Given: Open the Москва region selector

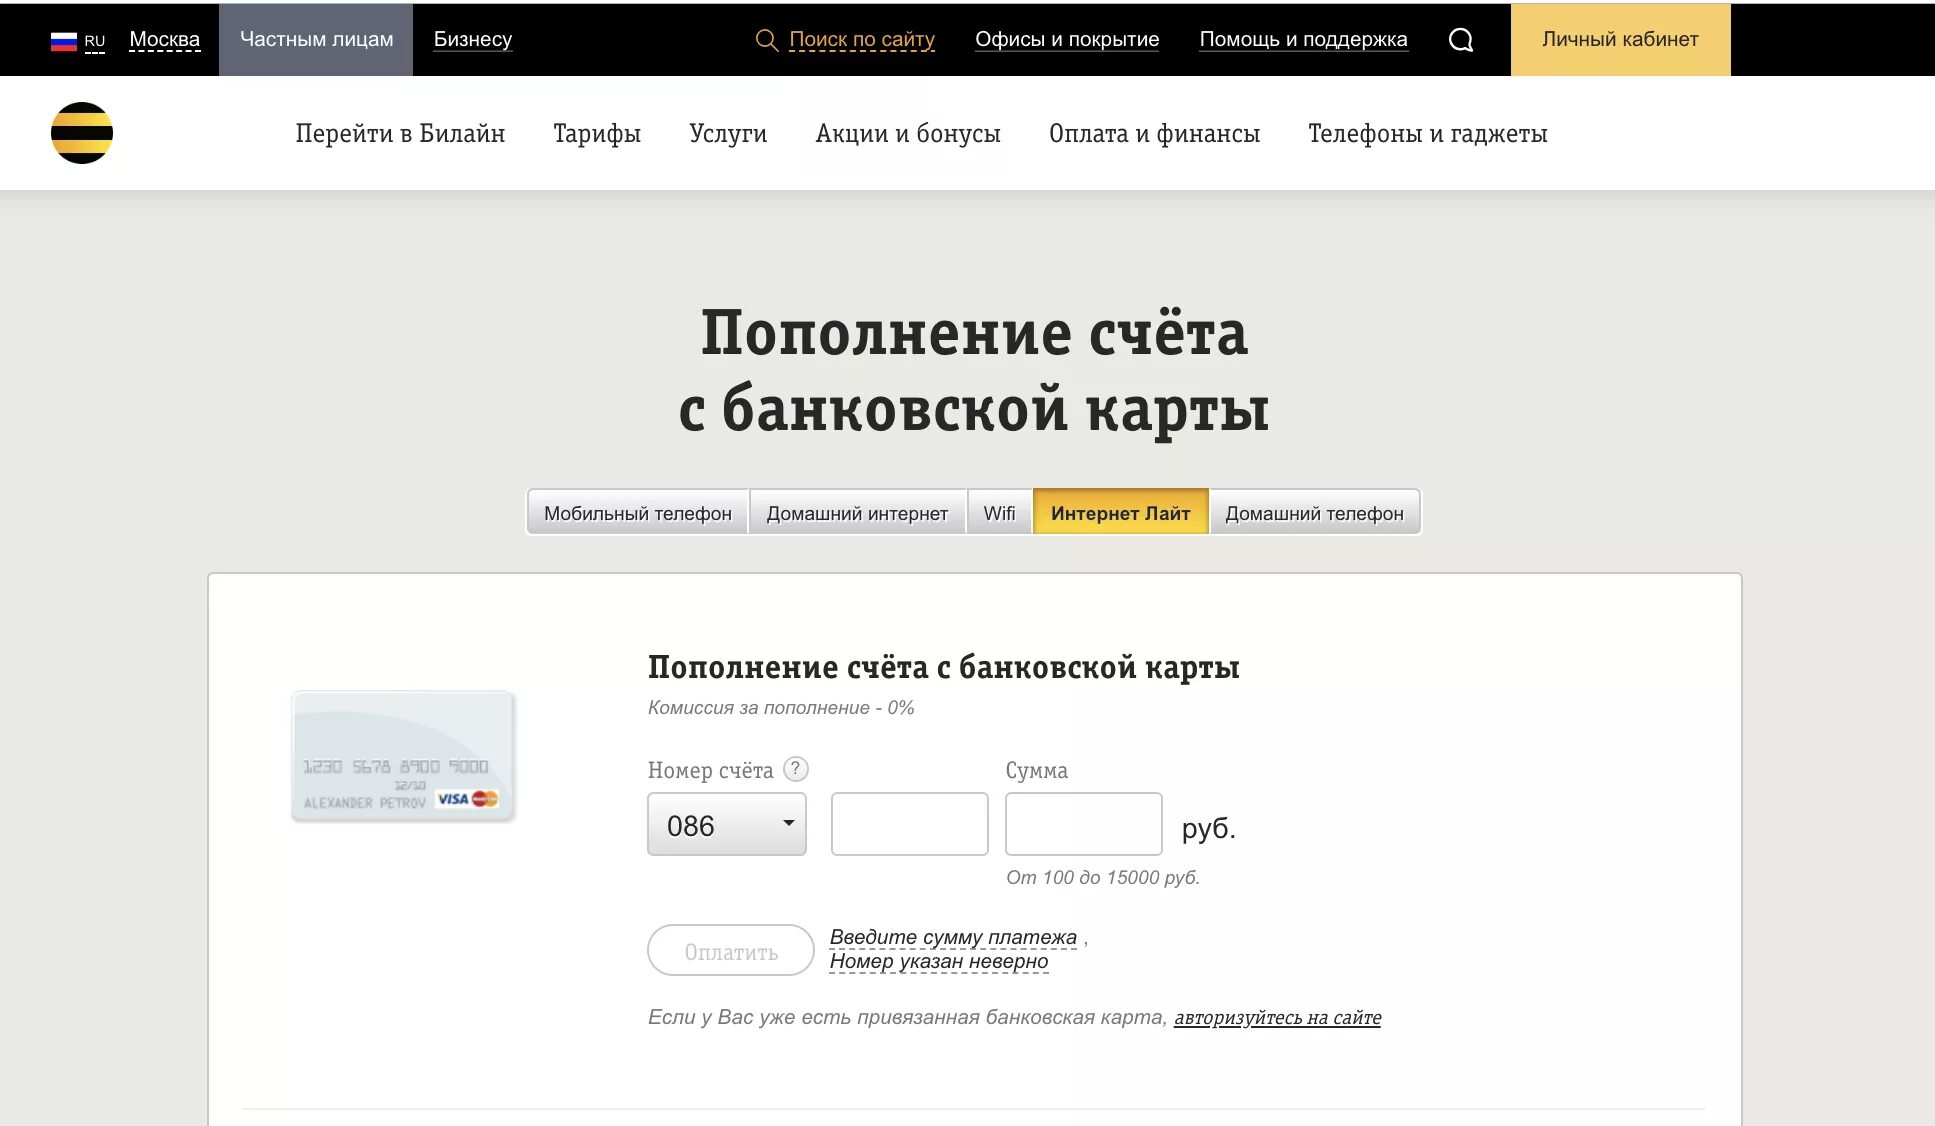Looking at the screenshot, I should (x=165, y=40).
